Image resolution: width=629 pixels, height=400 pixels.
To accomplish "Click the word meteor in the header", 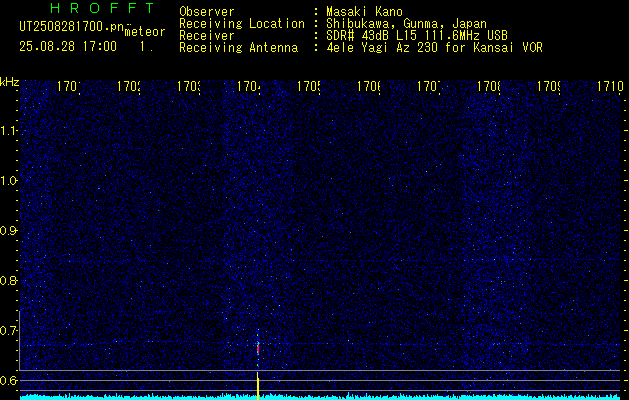I will [x=145, y=32].
